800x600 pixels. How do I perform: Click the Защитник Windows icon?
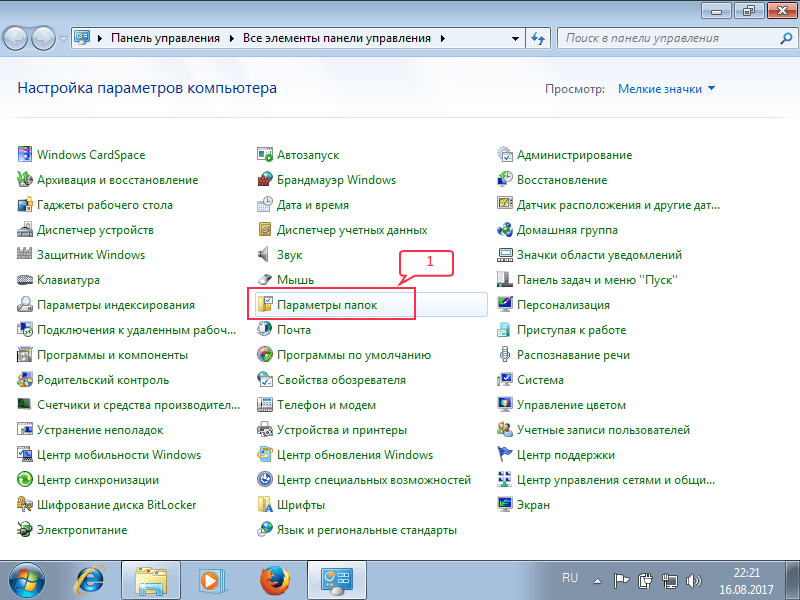pos(25,255)
